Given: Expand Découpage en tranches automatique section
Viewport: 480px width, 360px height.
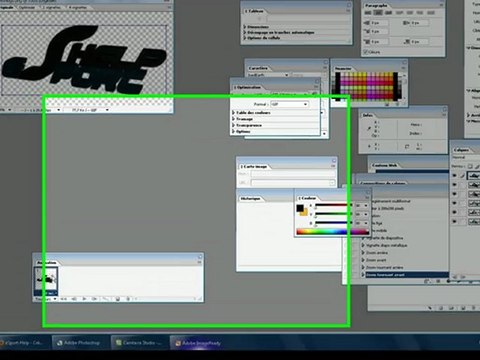Looking at the screenshot, I should pyautogui.click(x=245, y=32).
